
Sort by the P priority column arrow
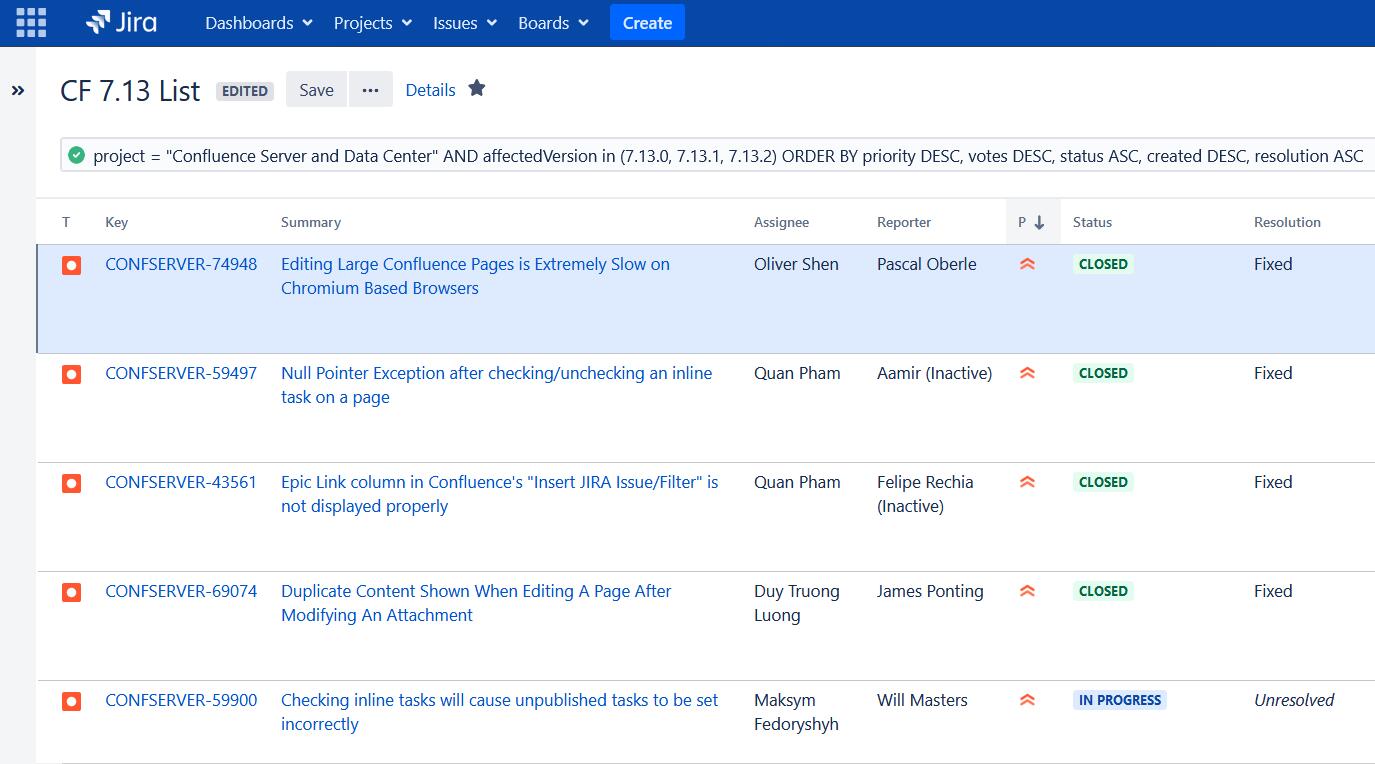[x=1039, y=222]
